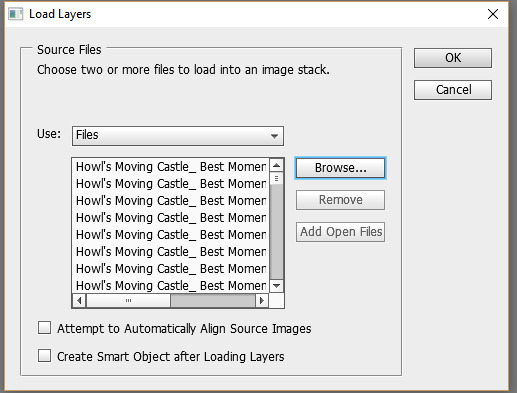This screenshot has height=393, width=517.
Task: Click the horizontal scroll left arrow
Action: tap(79, 301)
